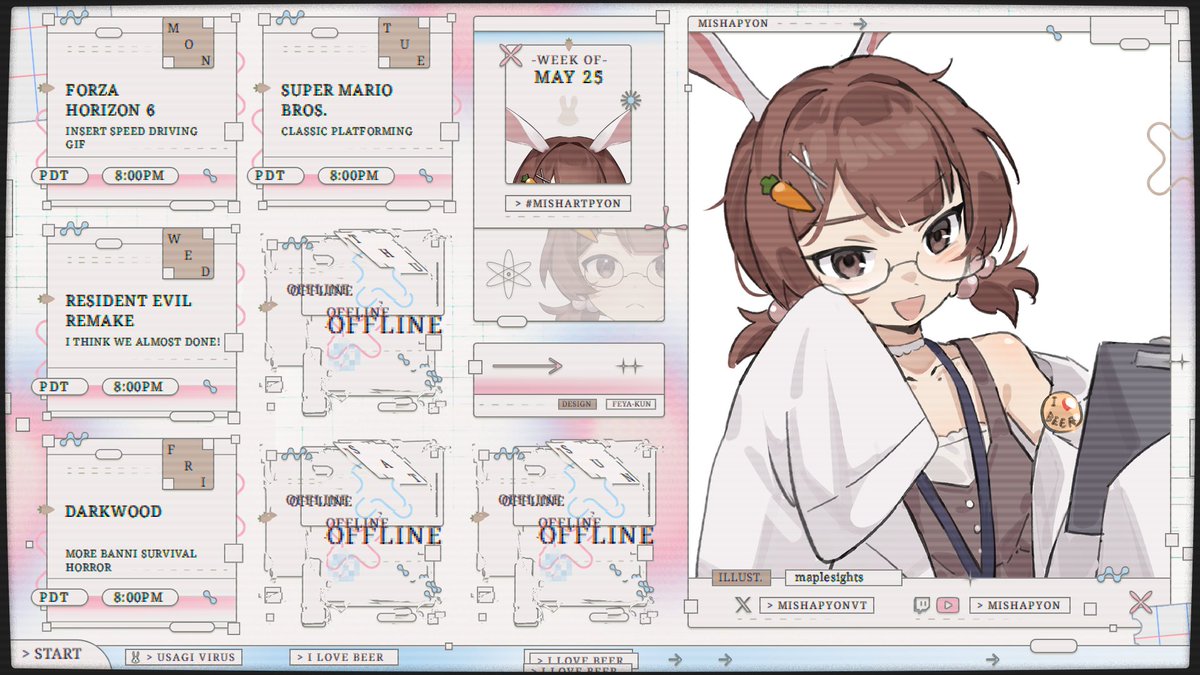Click the arrow bullet beside Resident Evil Remake

(46, 298)
